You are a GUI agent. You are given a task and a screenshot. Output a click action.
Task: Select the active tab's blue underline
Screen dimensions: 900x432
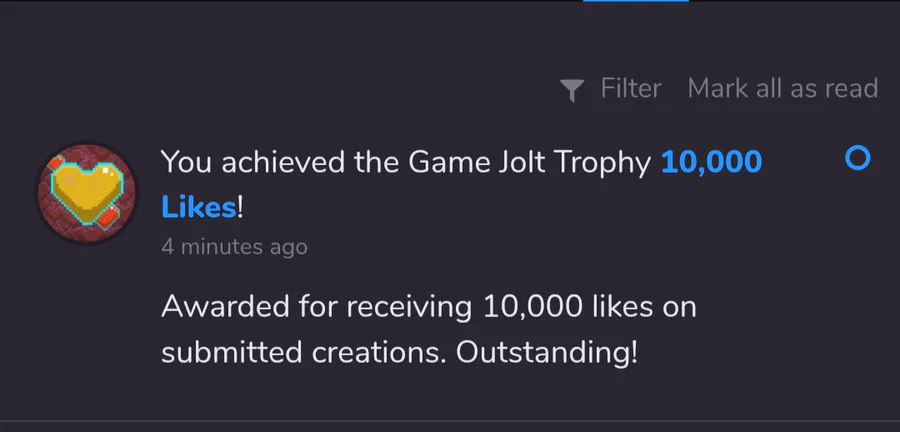point(635,1)
